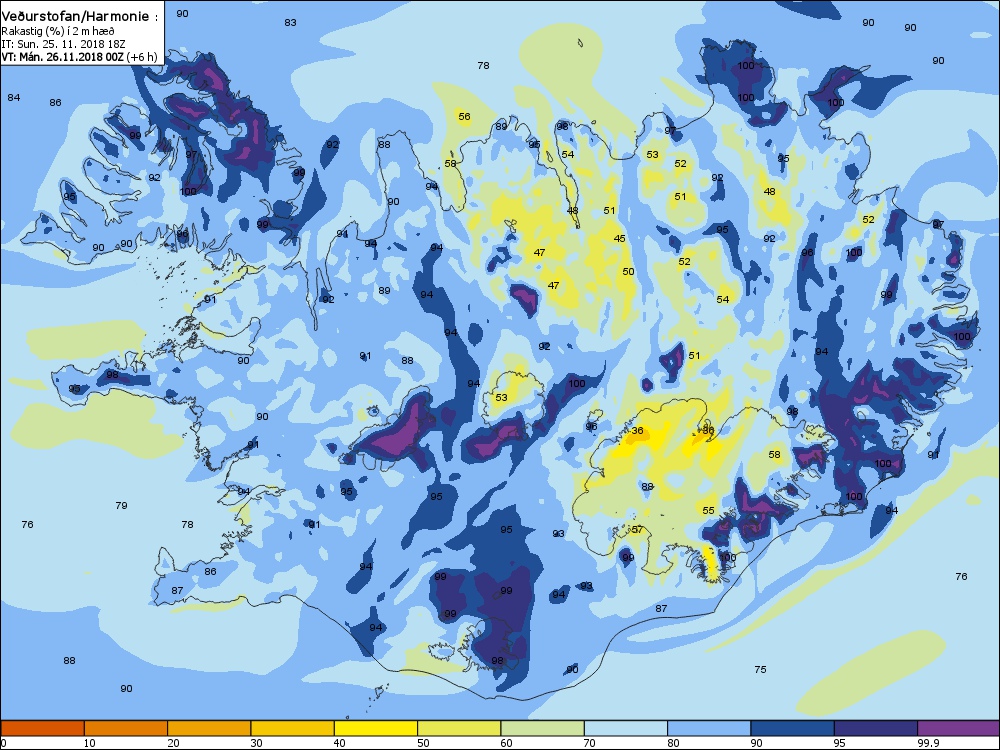
Task: Click the legend tick label '99.9'
Action: click(927, 743)
